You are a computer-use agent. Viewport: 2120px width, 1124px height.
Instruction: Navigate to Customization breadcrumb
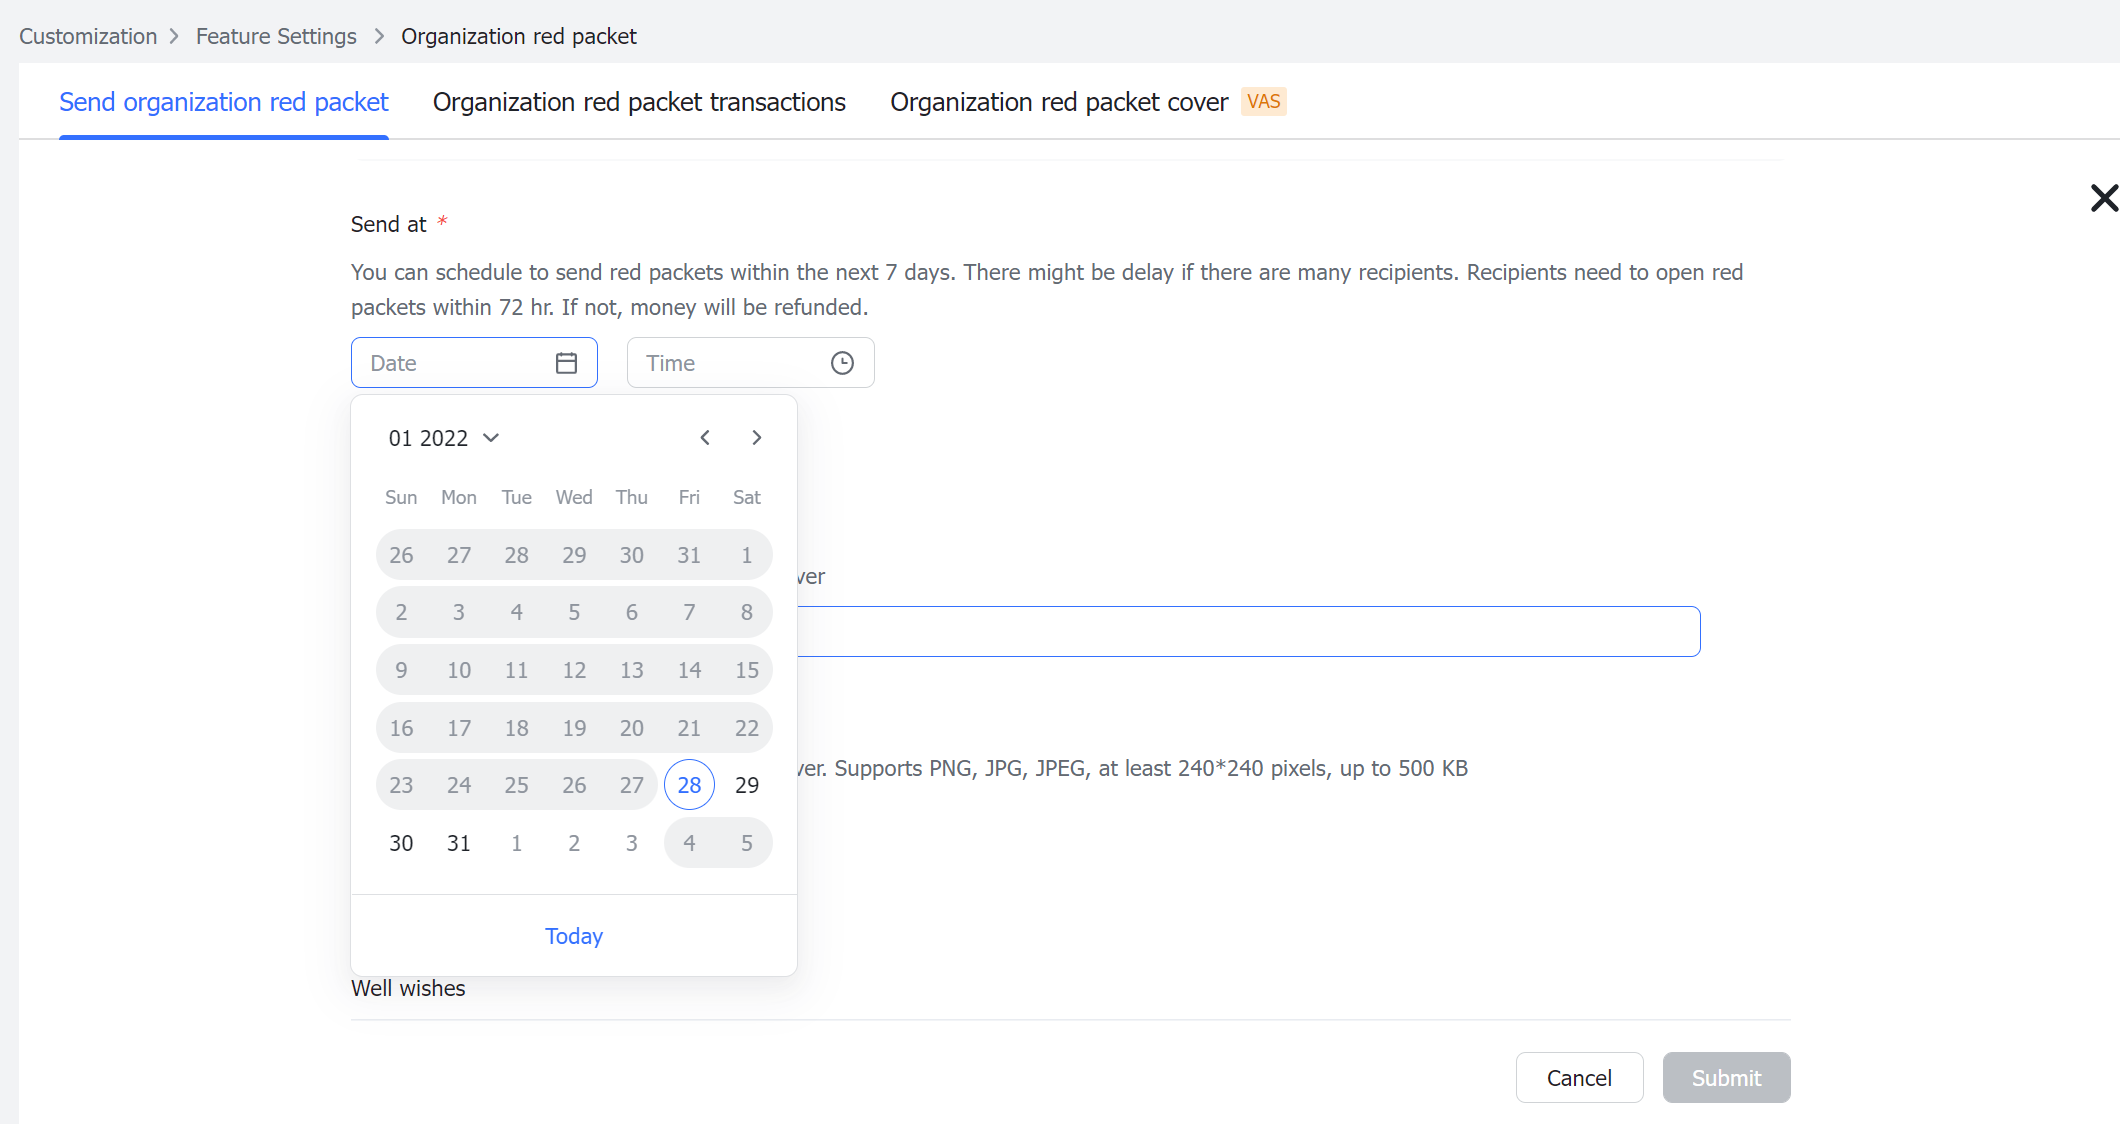point(88,35)
